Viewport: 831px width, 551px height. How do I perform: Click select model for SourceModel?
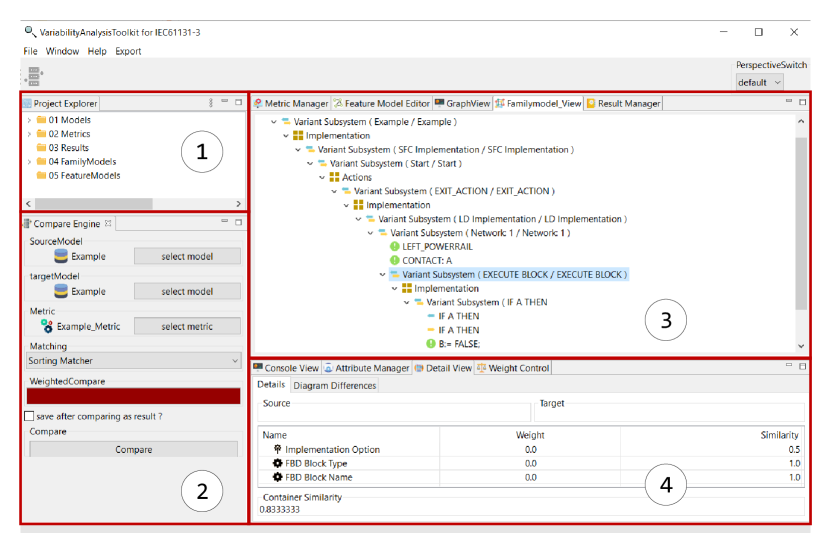[x=187, y=256]
